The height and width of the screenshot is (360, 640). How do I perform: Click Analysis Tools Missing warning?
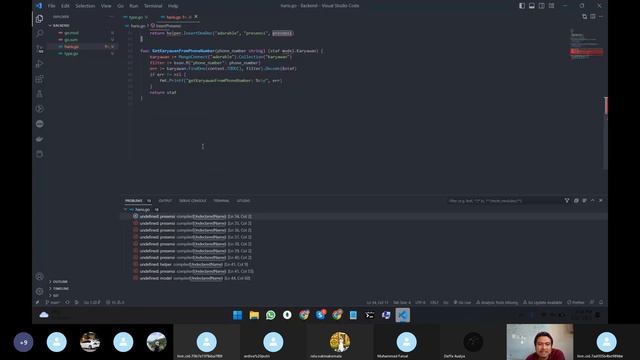coord(497,302)
